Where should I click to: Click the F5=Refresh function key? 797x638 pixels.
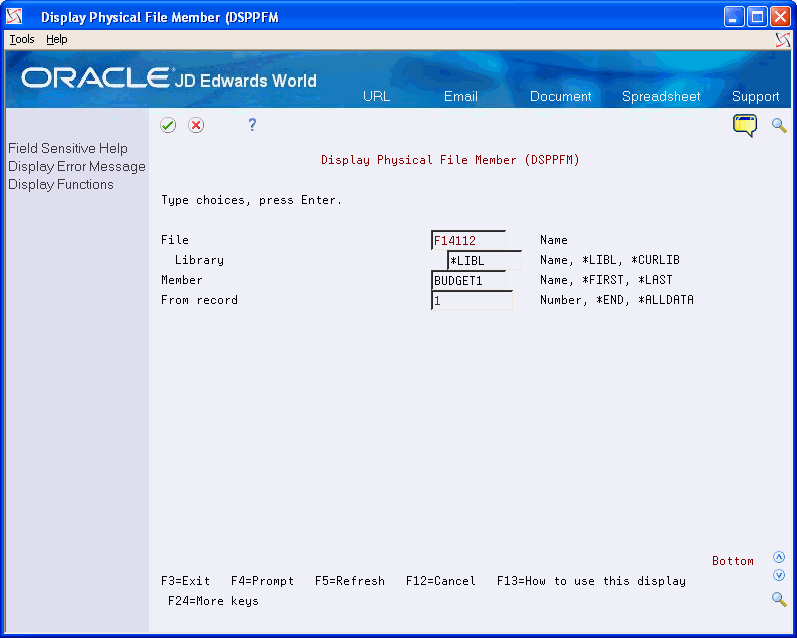point(350,581)
